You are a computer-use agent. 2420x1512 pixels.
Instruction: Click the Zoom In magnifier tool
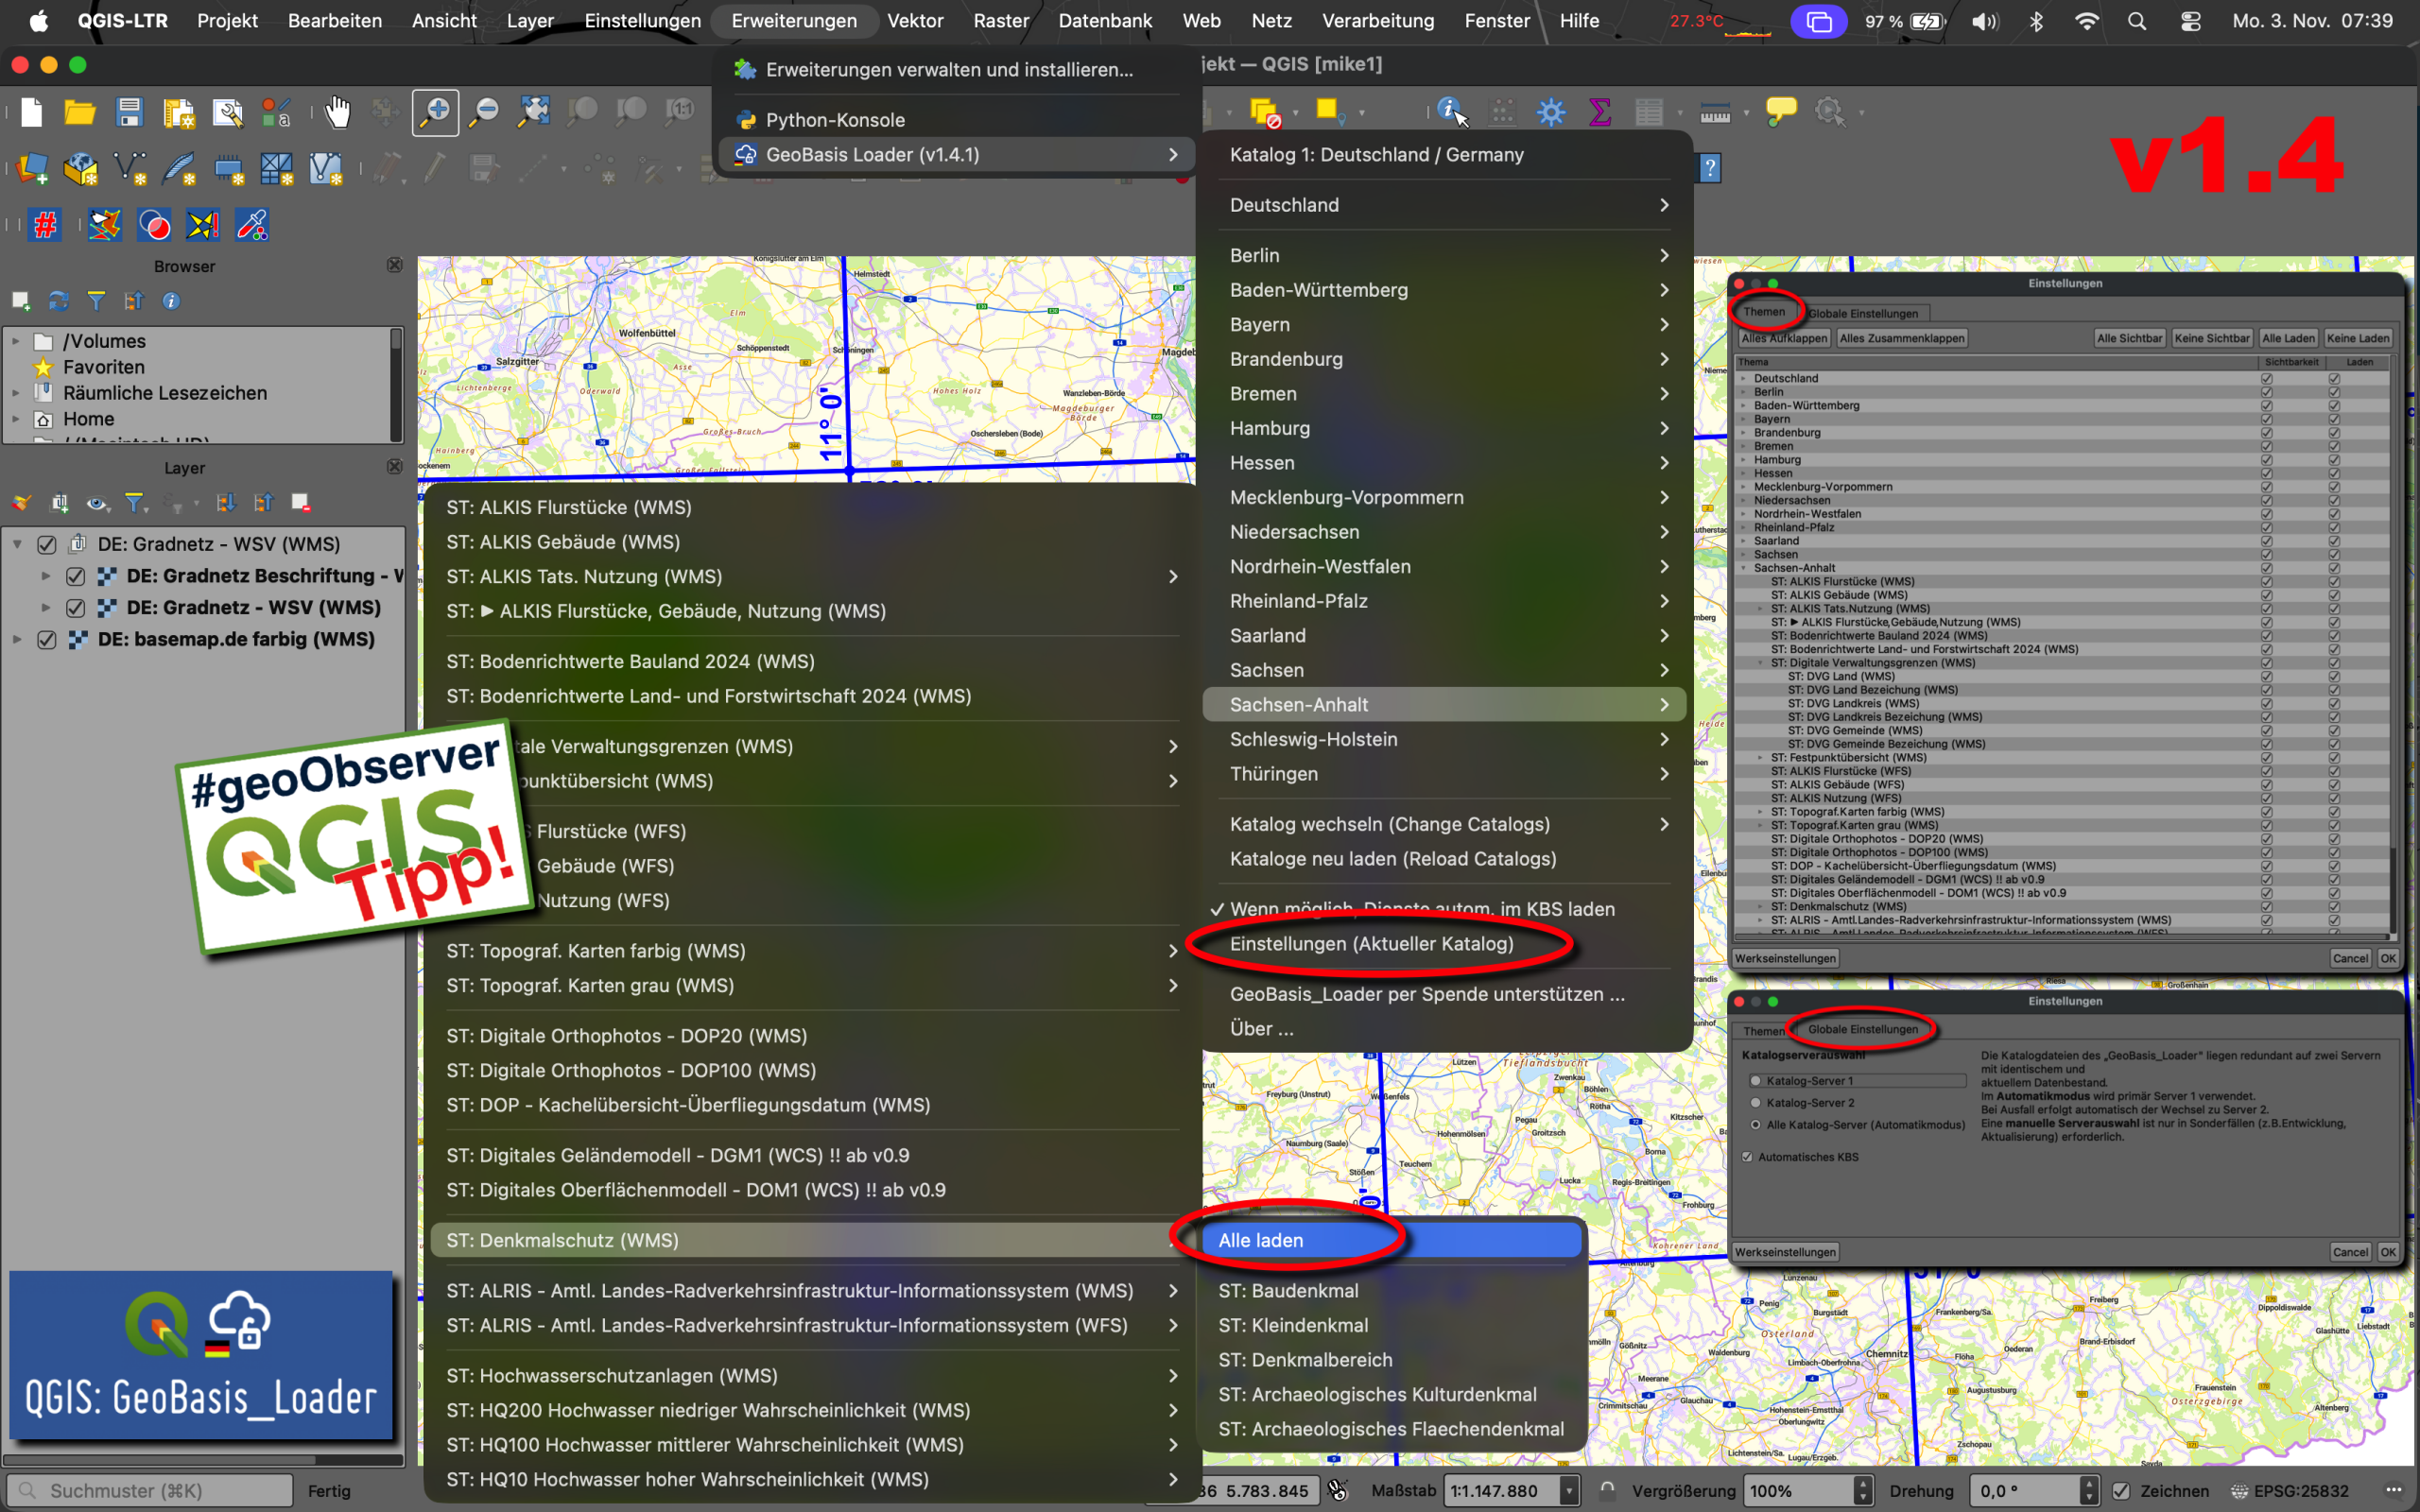(x=436, y=112)
